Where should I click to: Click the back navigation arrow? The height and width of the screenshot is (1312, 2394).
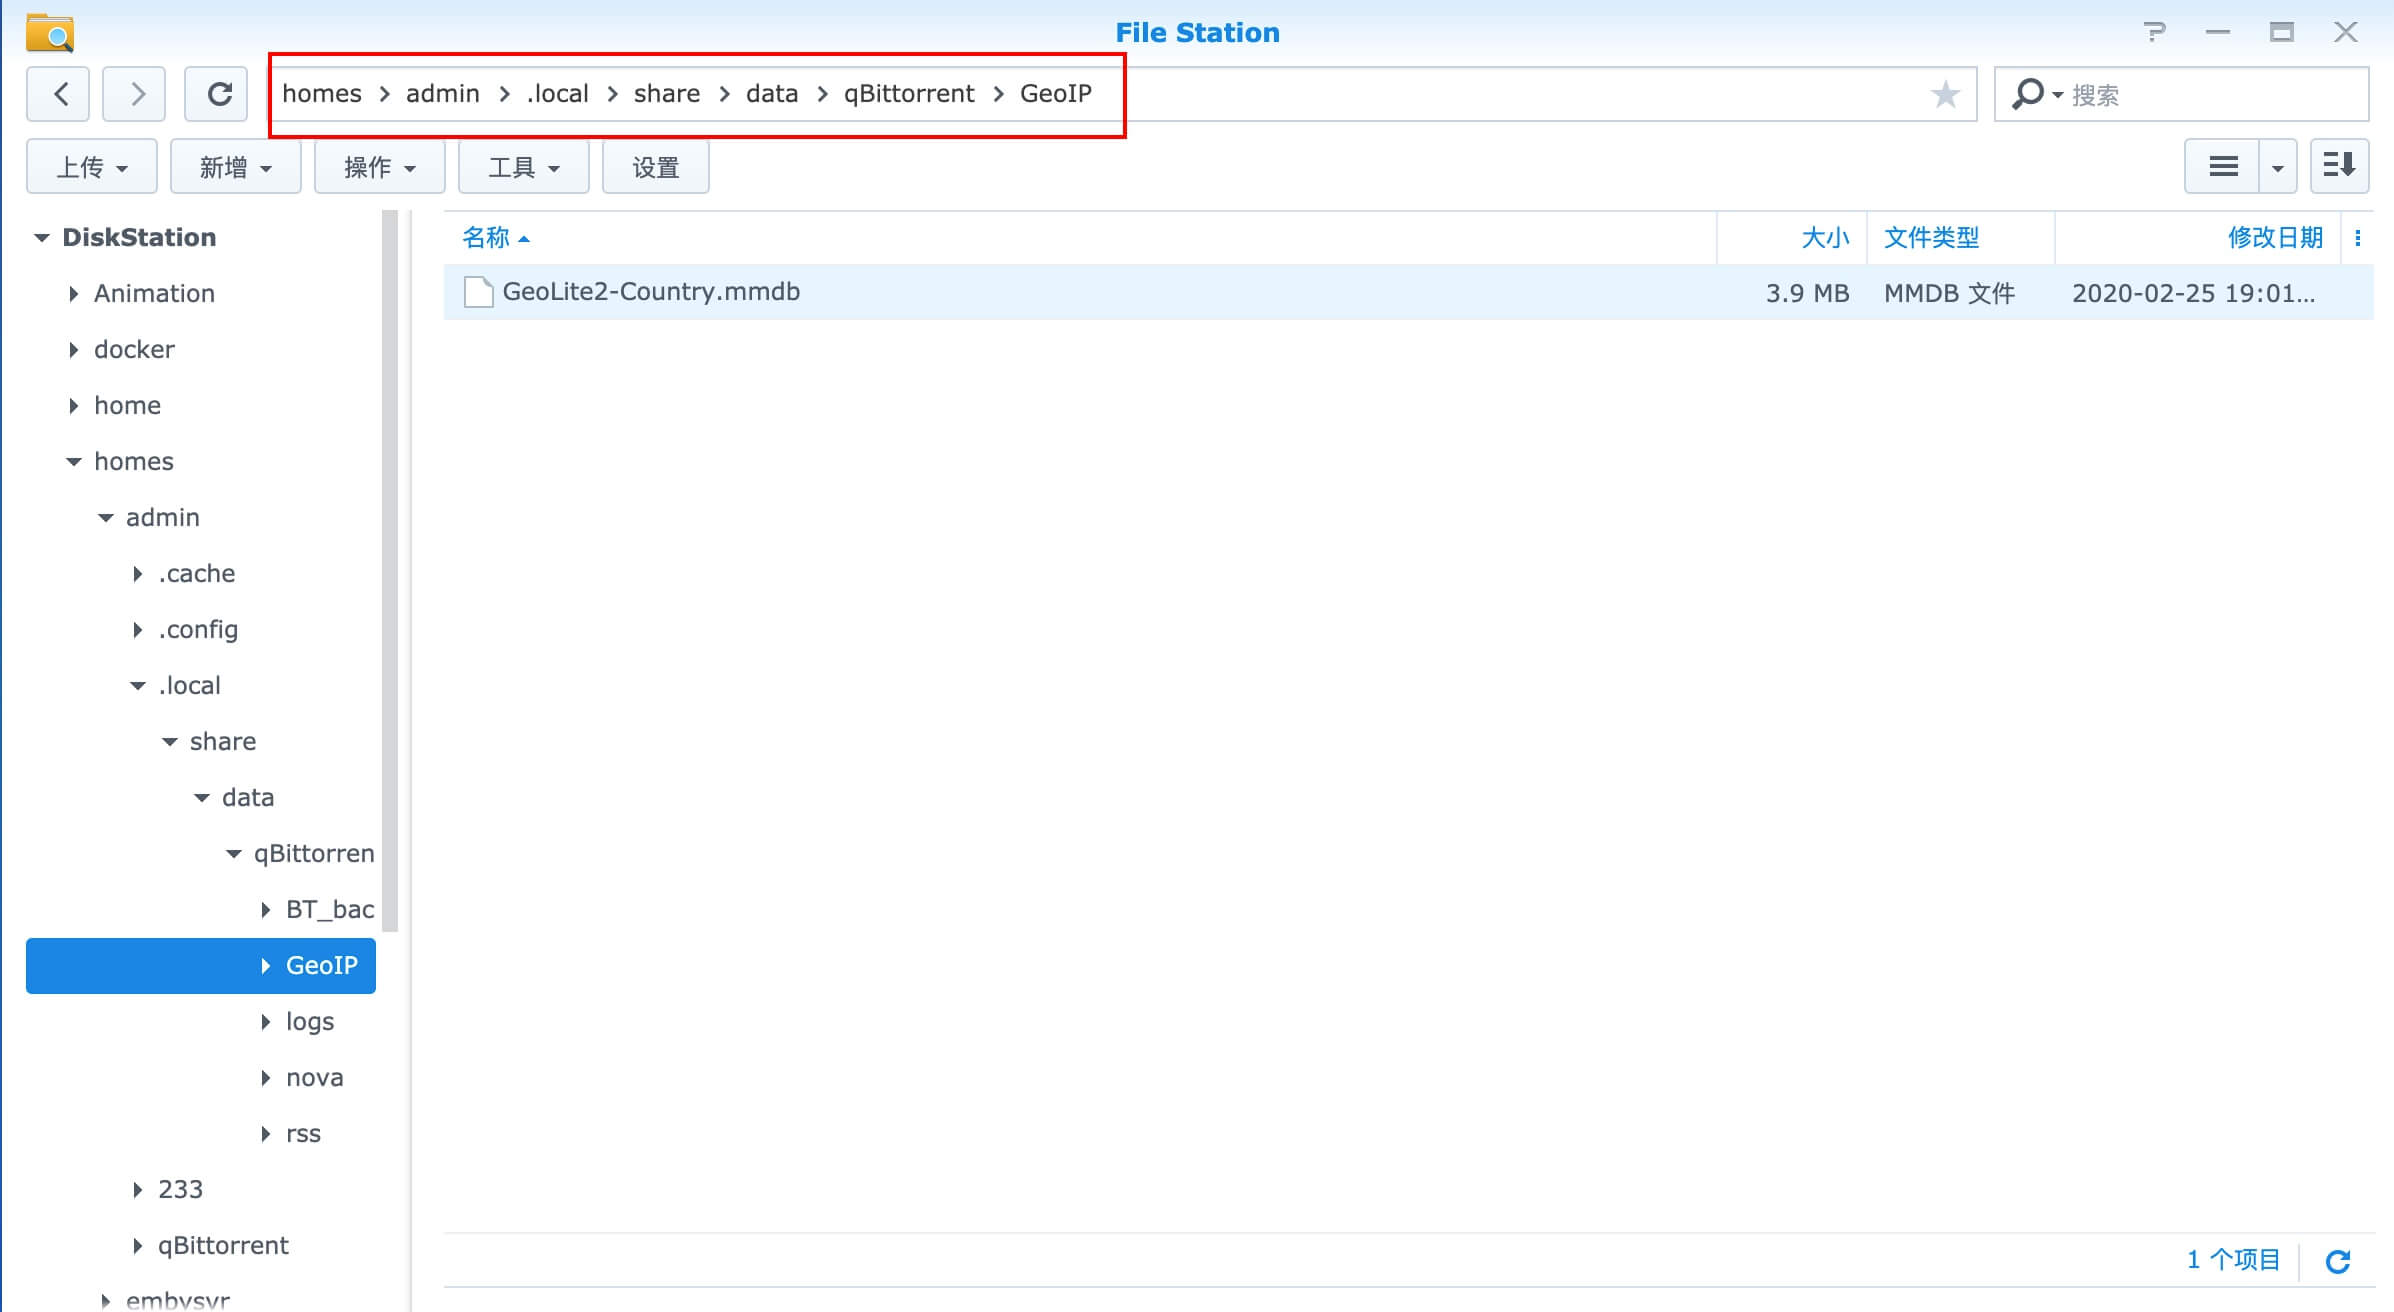[x=60, y=94]
